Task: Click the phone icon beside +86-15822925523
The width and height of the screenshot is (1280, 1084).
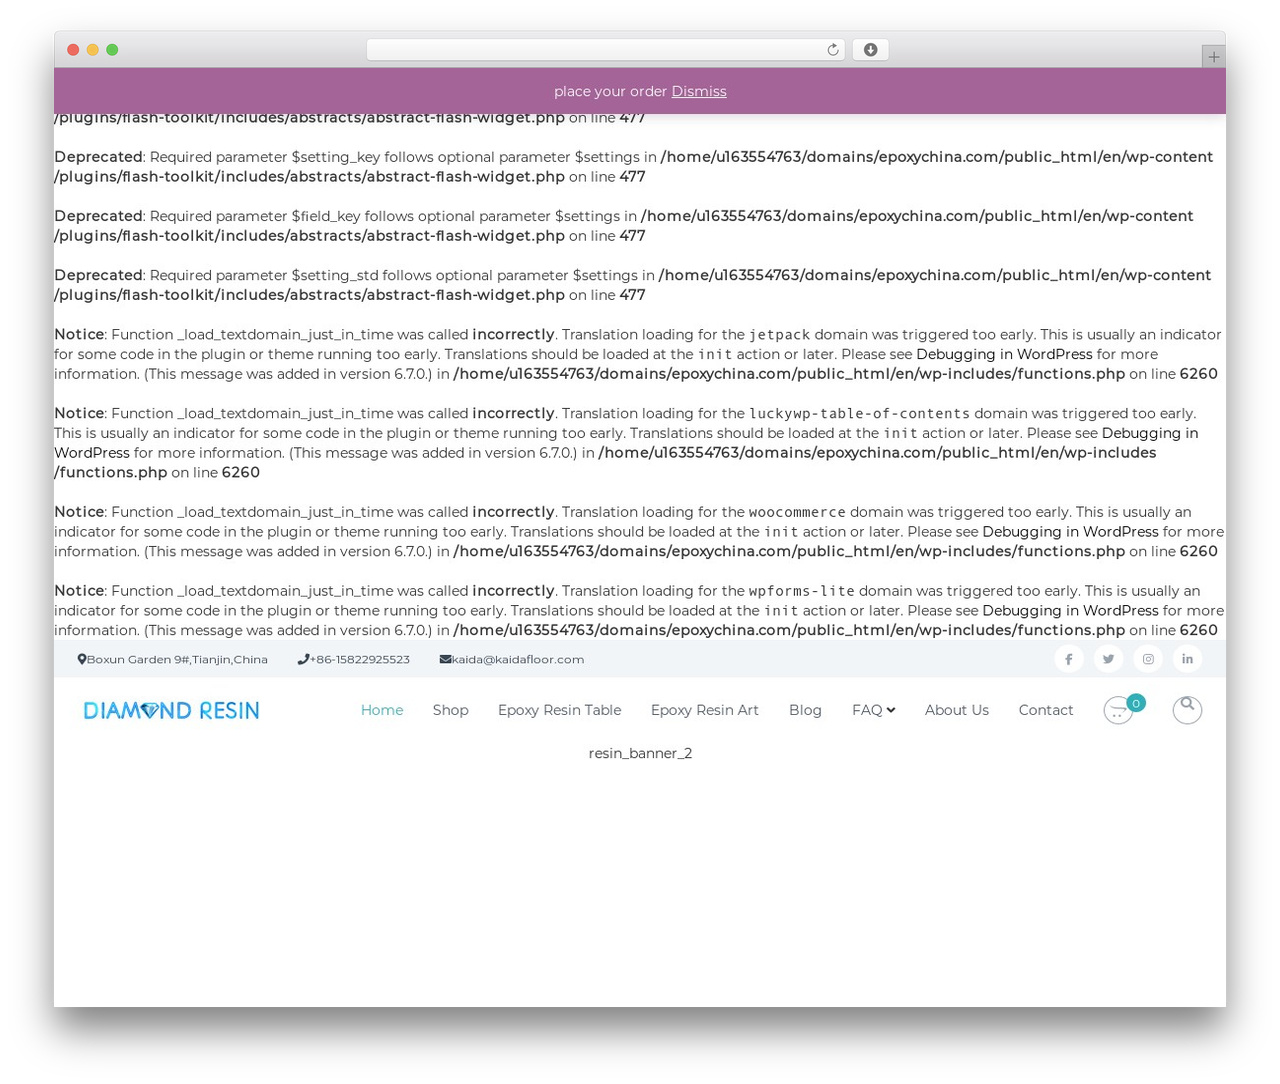Action: [x=303, y=659]
